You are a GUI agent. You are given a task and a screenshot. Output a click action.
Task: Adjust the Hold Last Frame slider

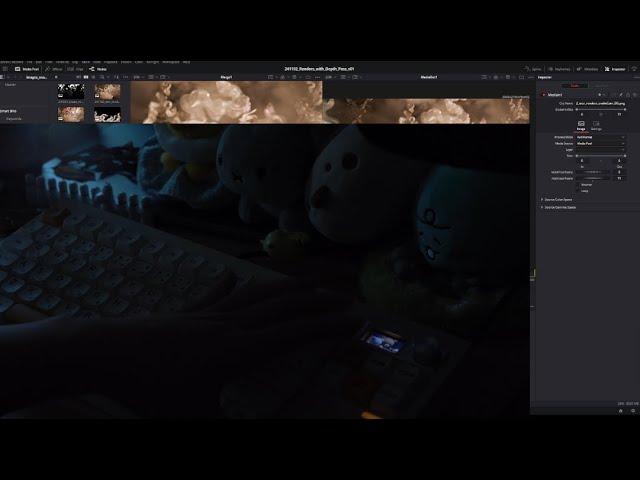pyautogui.click(x=593, y=178)
